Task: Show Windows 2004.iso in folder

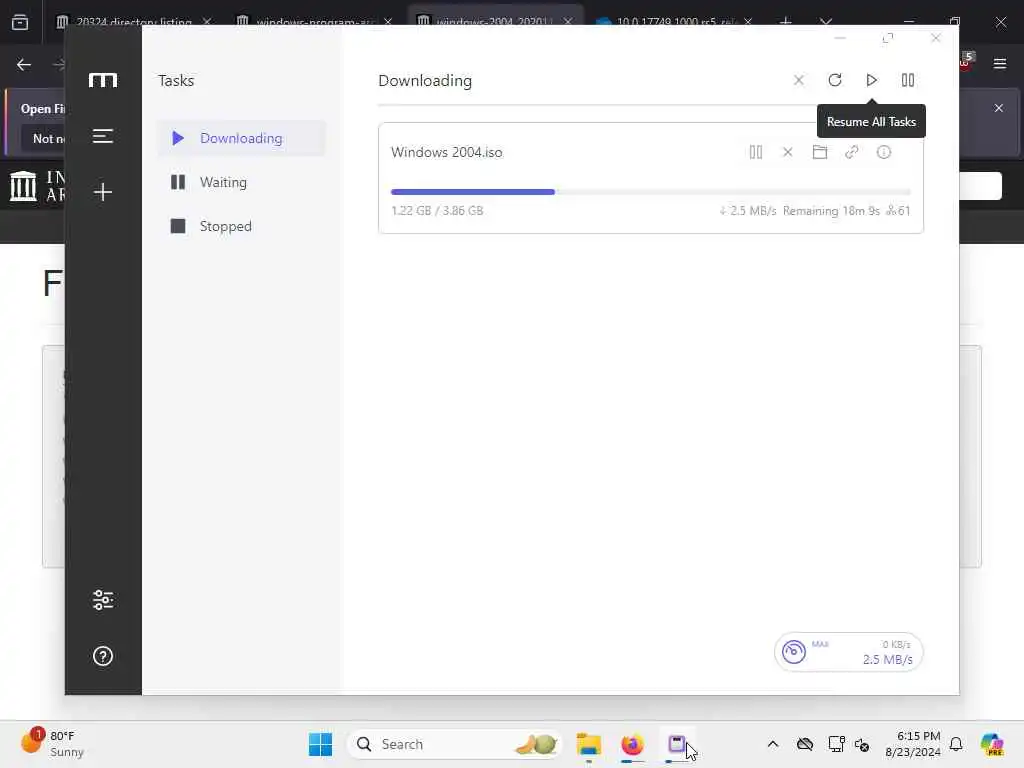Action: (x=820, y=152)
